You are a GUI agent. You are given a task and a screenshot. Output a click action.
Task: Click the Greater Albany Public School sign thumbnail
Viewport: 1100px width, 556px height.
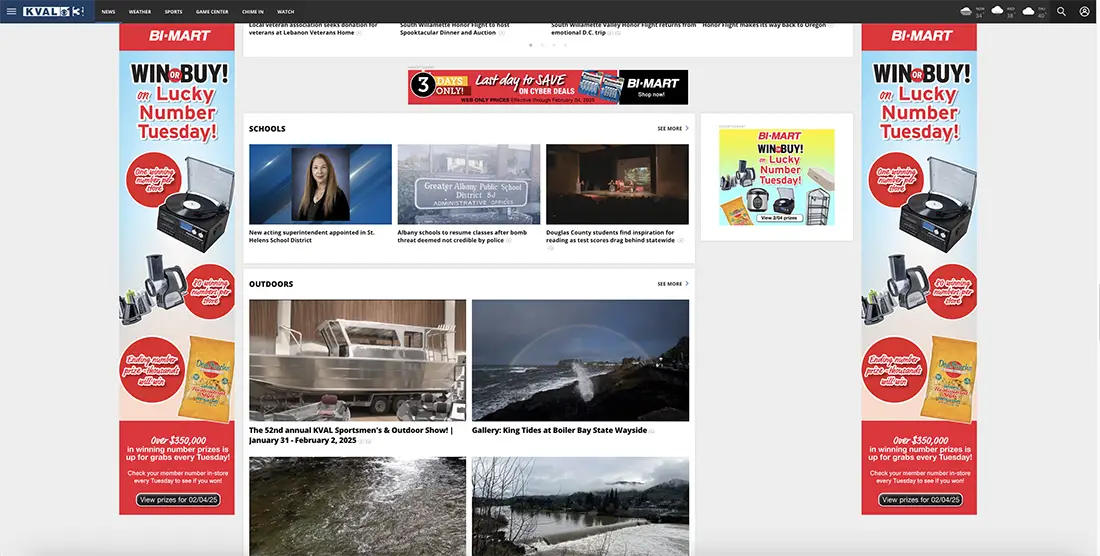[469, 184]
